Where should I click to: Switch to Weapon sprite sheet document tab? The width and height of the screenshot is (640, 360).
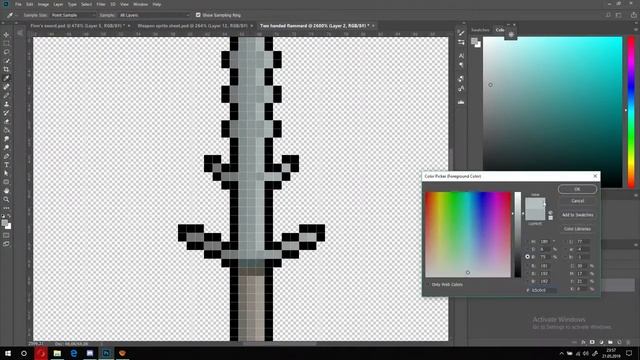coord(192,26)
